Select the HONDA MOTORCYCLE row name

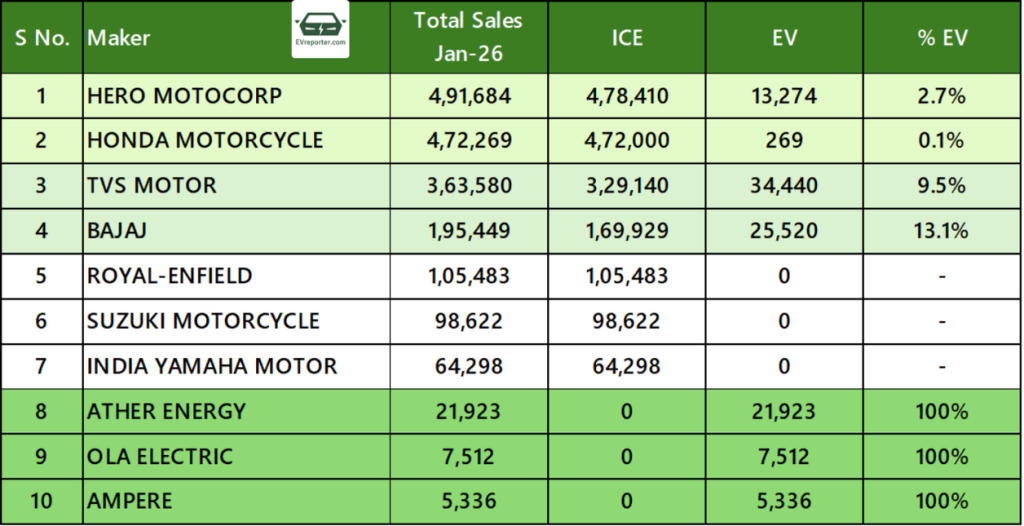(205, 141)
